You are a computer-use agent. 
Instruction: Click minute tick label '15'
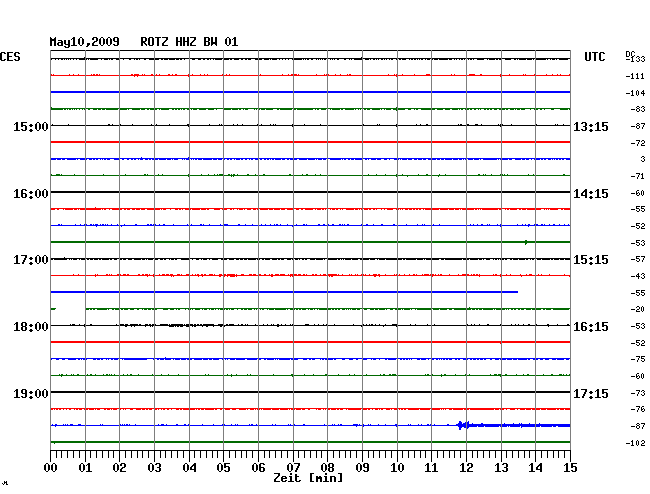570,468
